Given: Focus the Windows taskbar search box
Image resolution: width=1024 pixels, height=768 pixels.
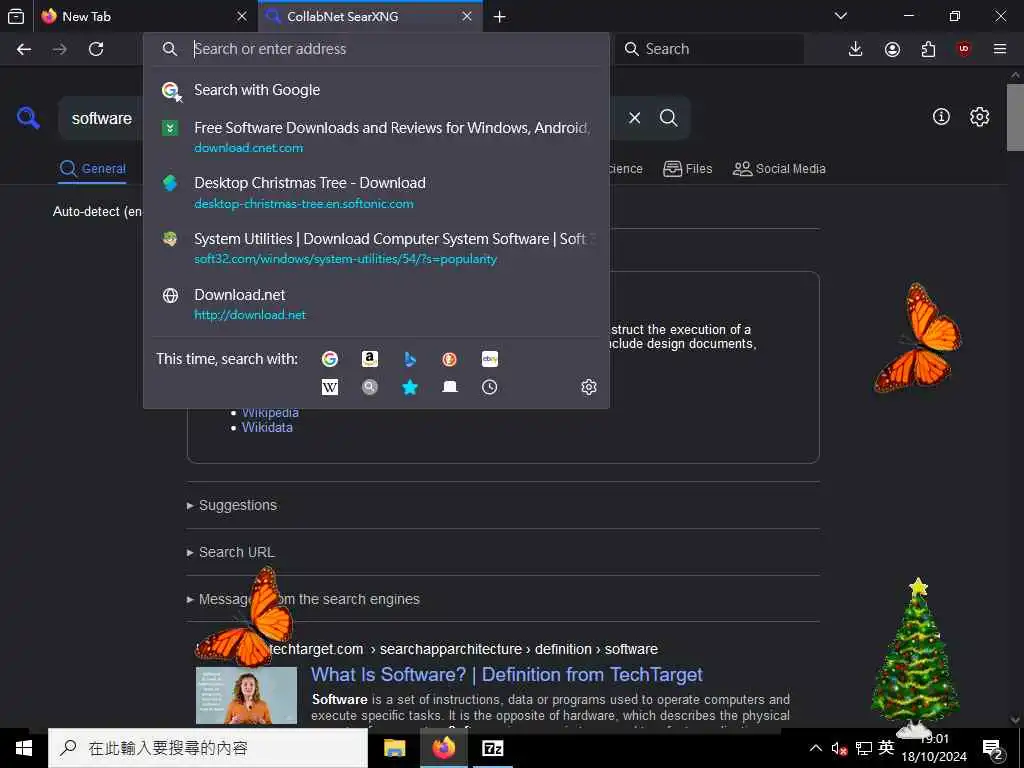Looking at the screenshot, I should tap(208, 748).
